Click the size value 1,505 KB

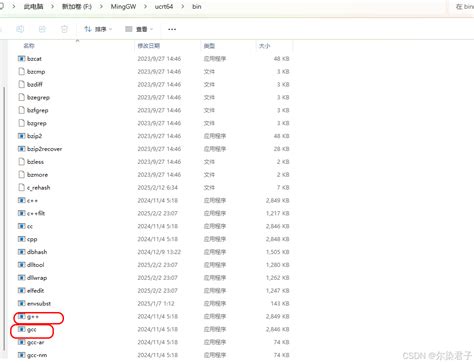tap(277, 252)
